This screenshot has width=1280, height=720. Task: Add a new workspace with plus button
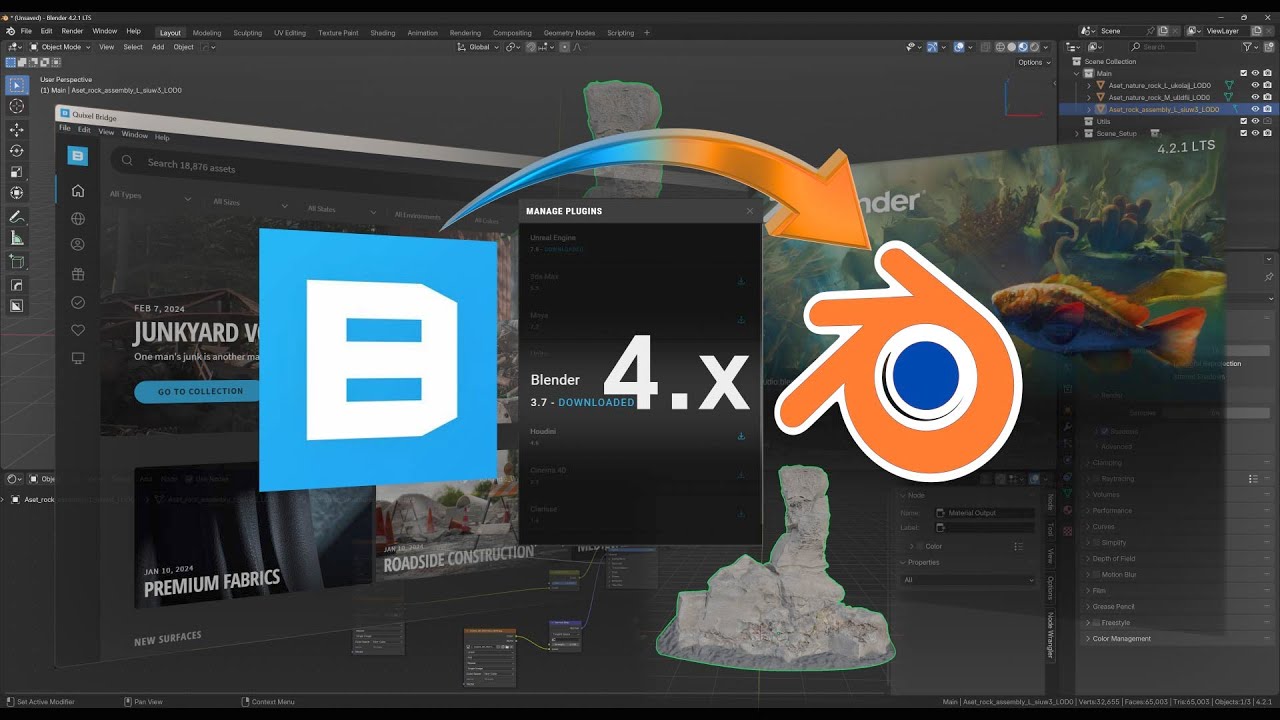(646, 32)
